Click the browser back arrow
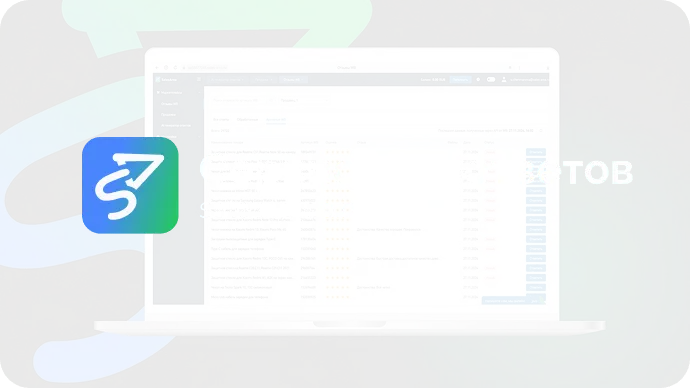Viewport: 690px width, 388px height. coord(157,68)
